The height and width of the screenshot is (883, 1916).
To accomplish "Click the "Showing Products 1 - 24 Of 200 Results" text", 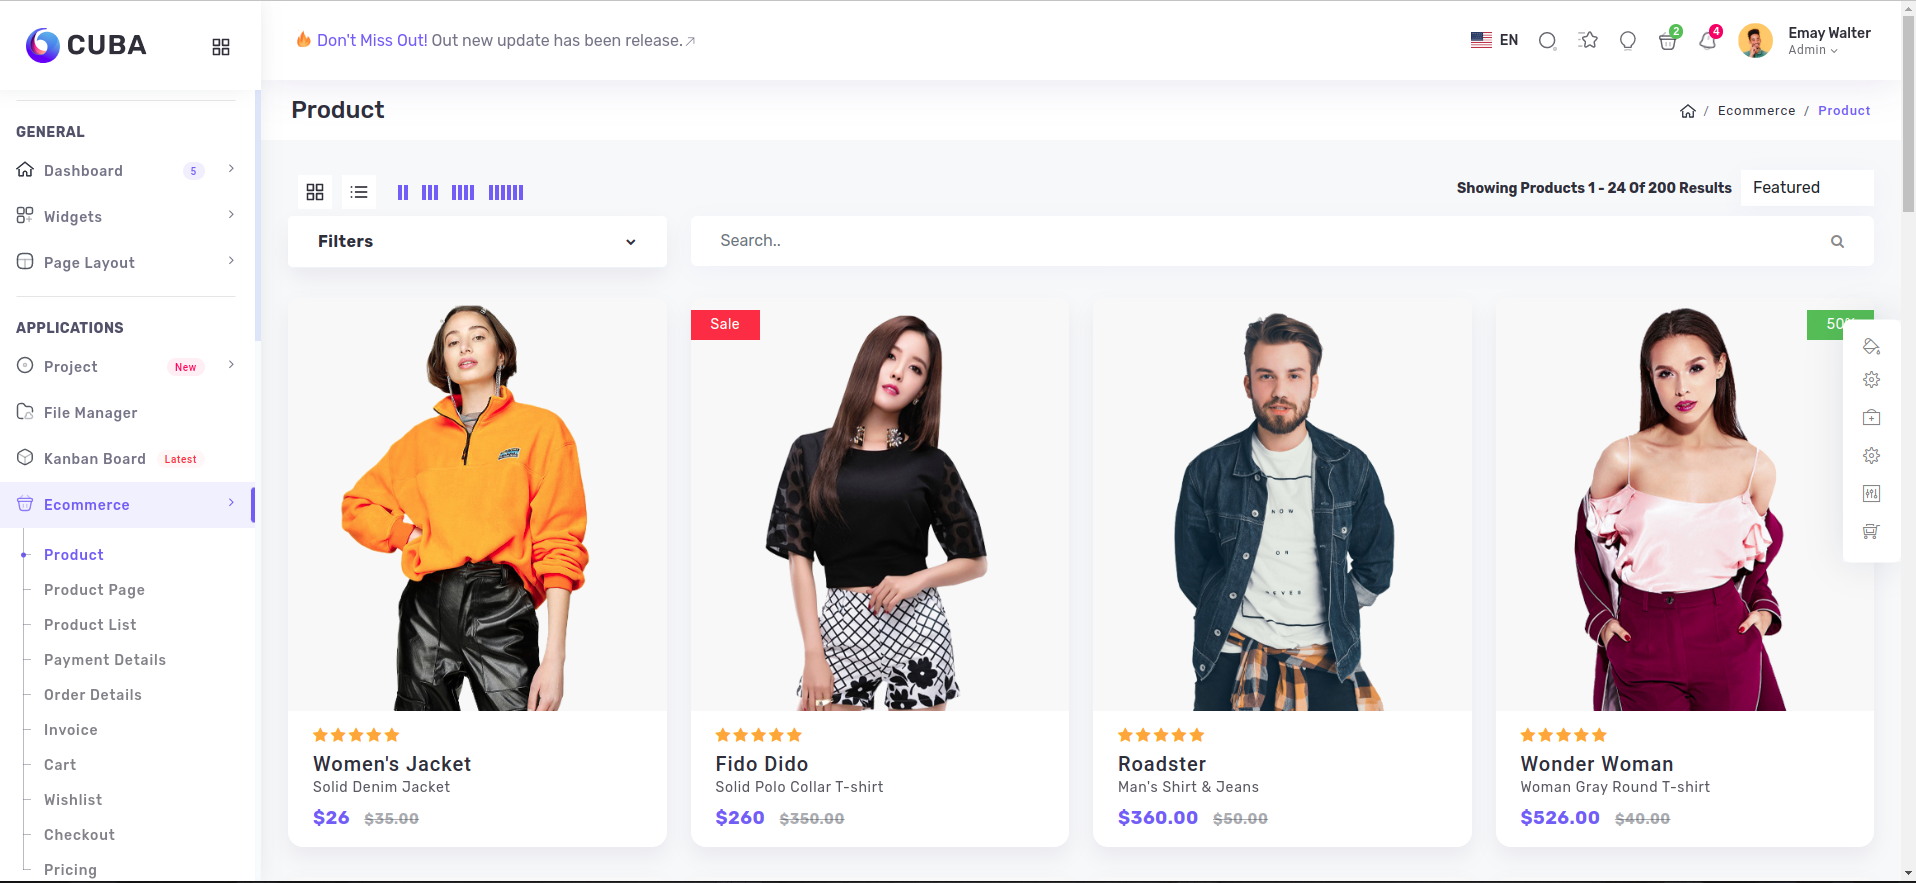I will [1594, 188].
